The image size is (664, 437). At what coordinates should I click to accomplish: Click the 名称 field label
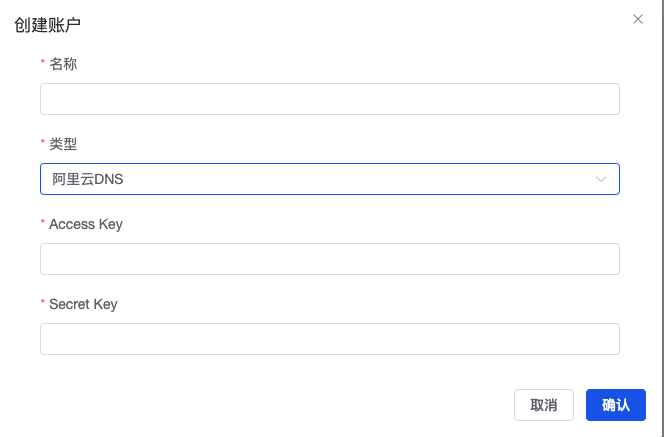pos(63,64)
